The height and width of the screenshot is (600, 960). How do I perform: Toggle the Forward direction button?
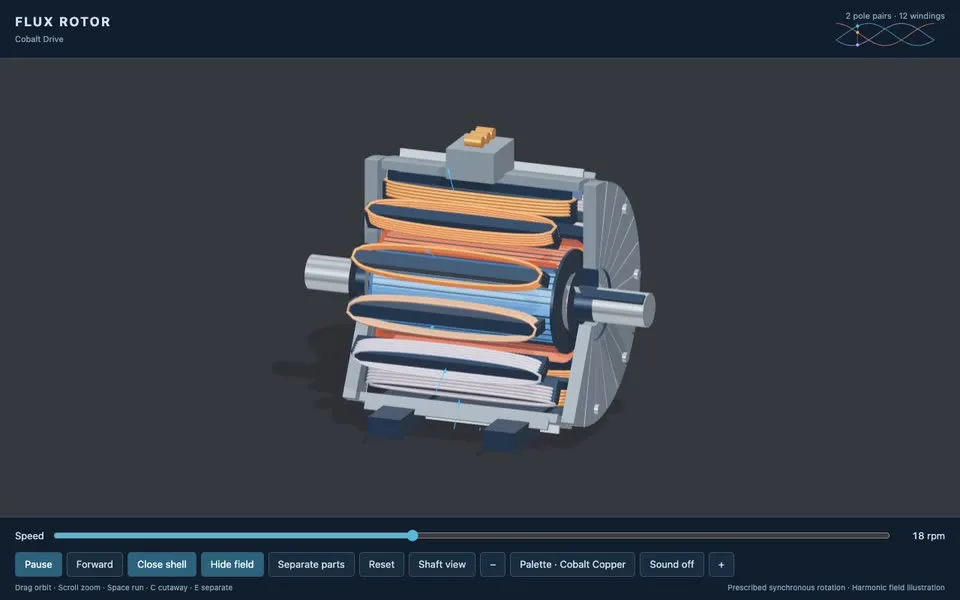94,564
